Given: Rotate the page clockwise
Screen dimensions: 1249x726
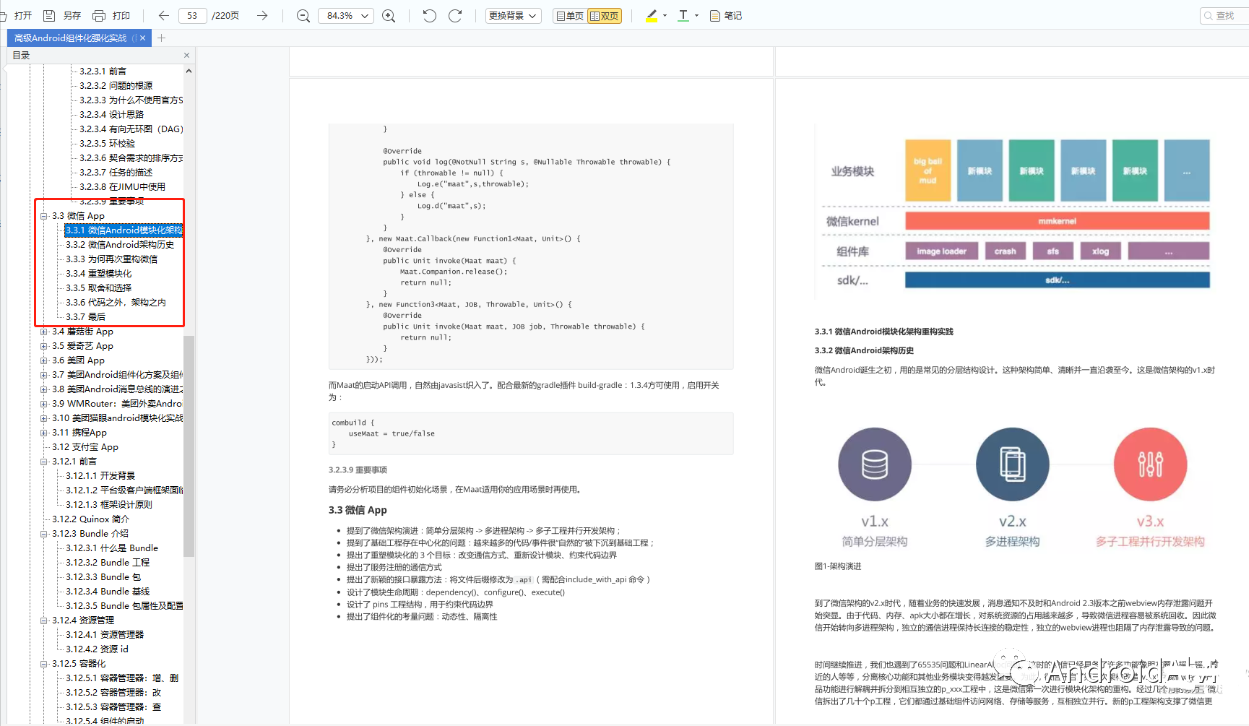Looking at the screenshot, I should click(455, 16).
